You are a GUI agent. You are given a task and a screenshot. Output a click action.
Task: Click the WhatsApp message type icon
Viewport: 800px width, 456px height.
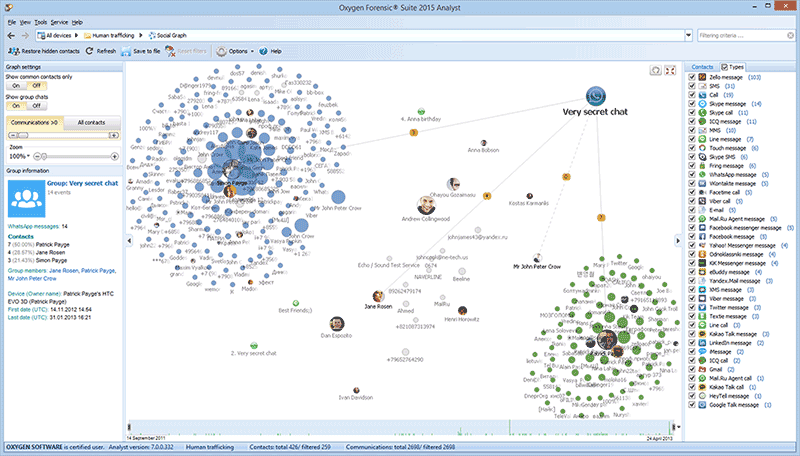tap(702, 174)
